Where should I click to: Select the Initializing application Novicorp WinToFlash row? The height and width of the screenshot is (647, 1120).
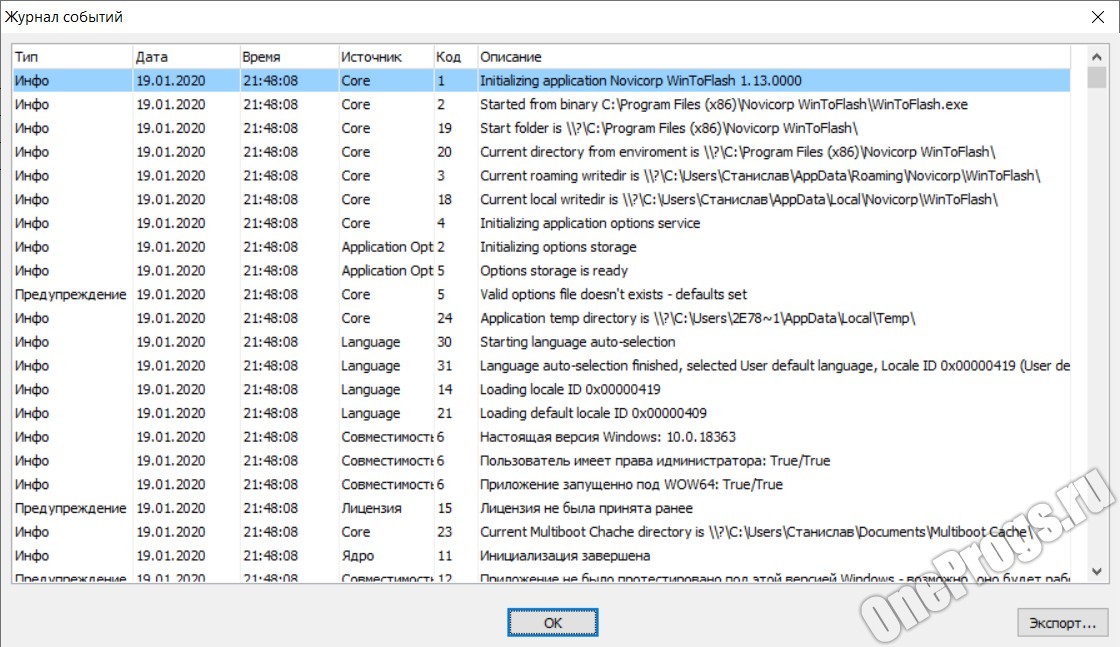[x=640, y=81]
